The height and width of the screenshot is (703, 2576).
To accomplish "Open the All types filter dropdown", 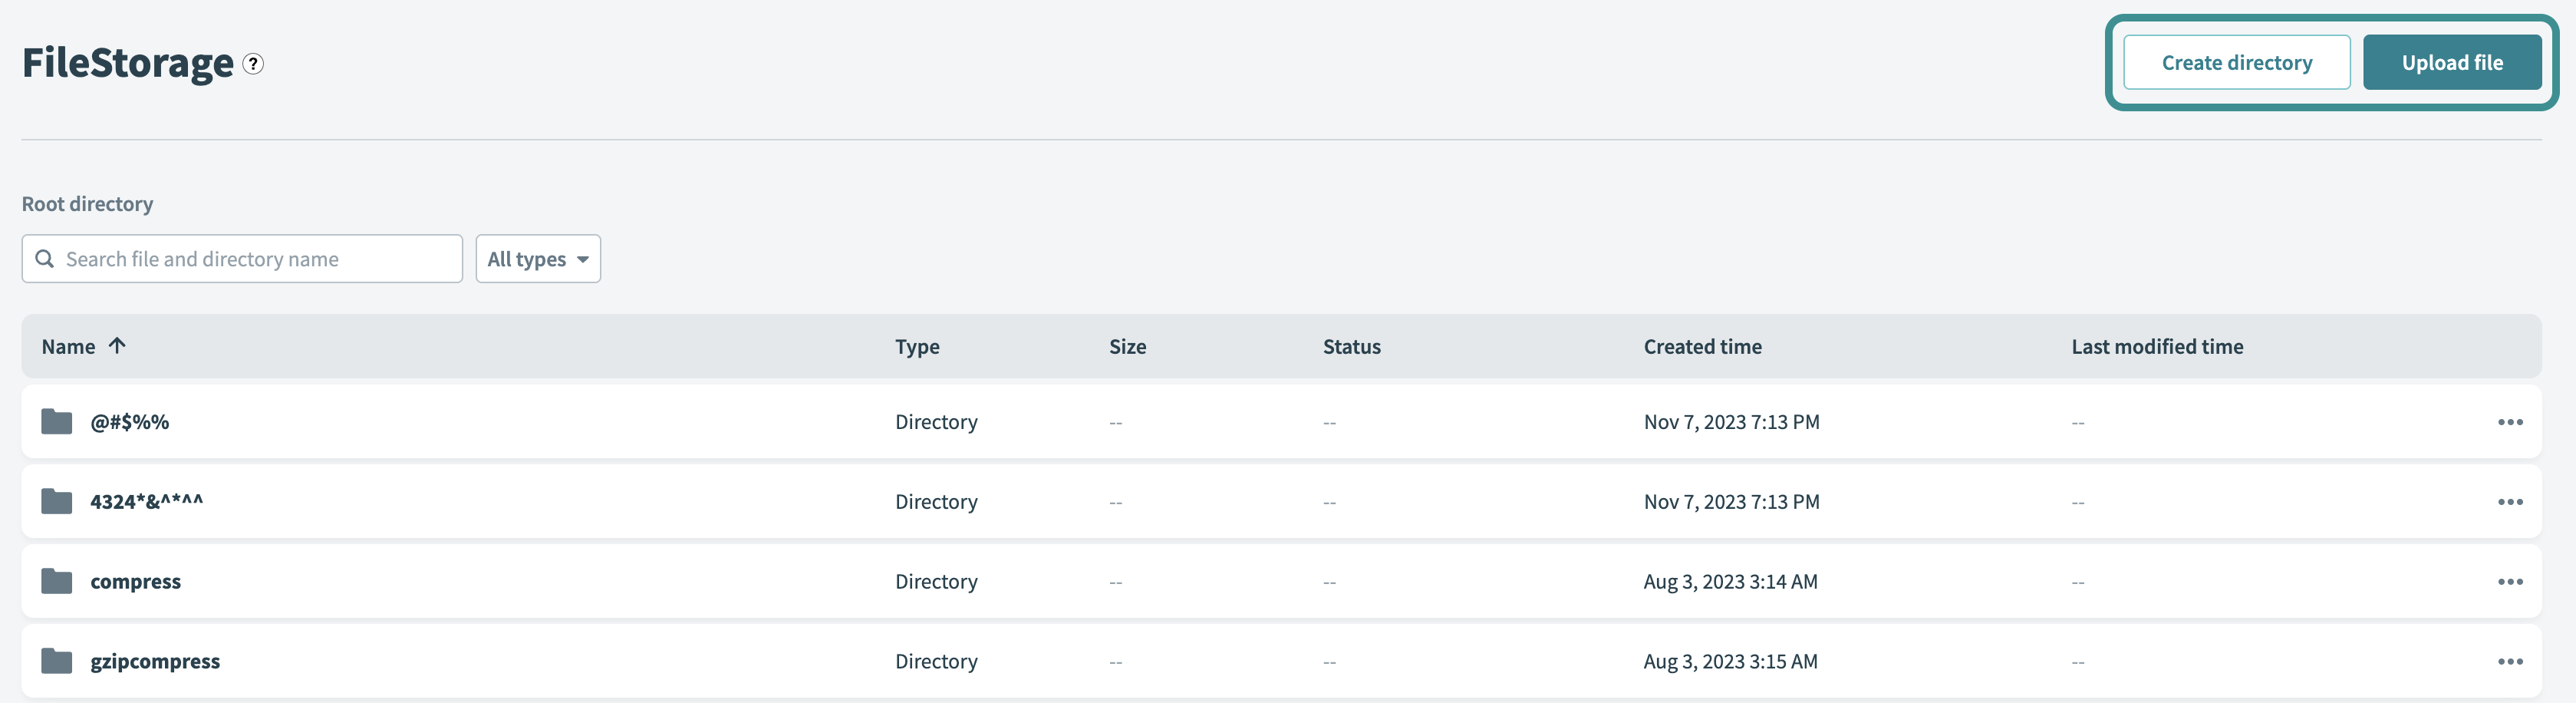I will (x=538, y=258).
